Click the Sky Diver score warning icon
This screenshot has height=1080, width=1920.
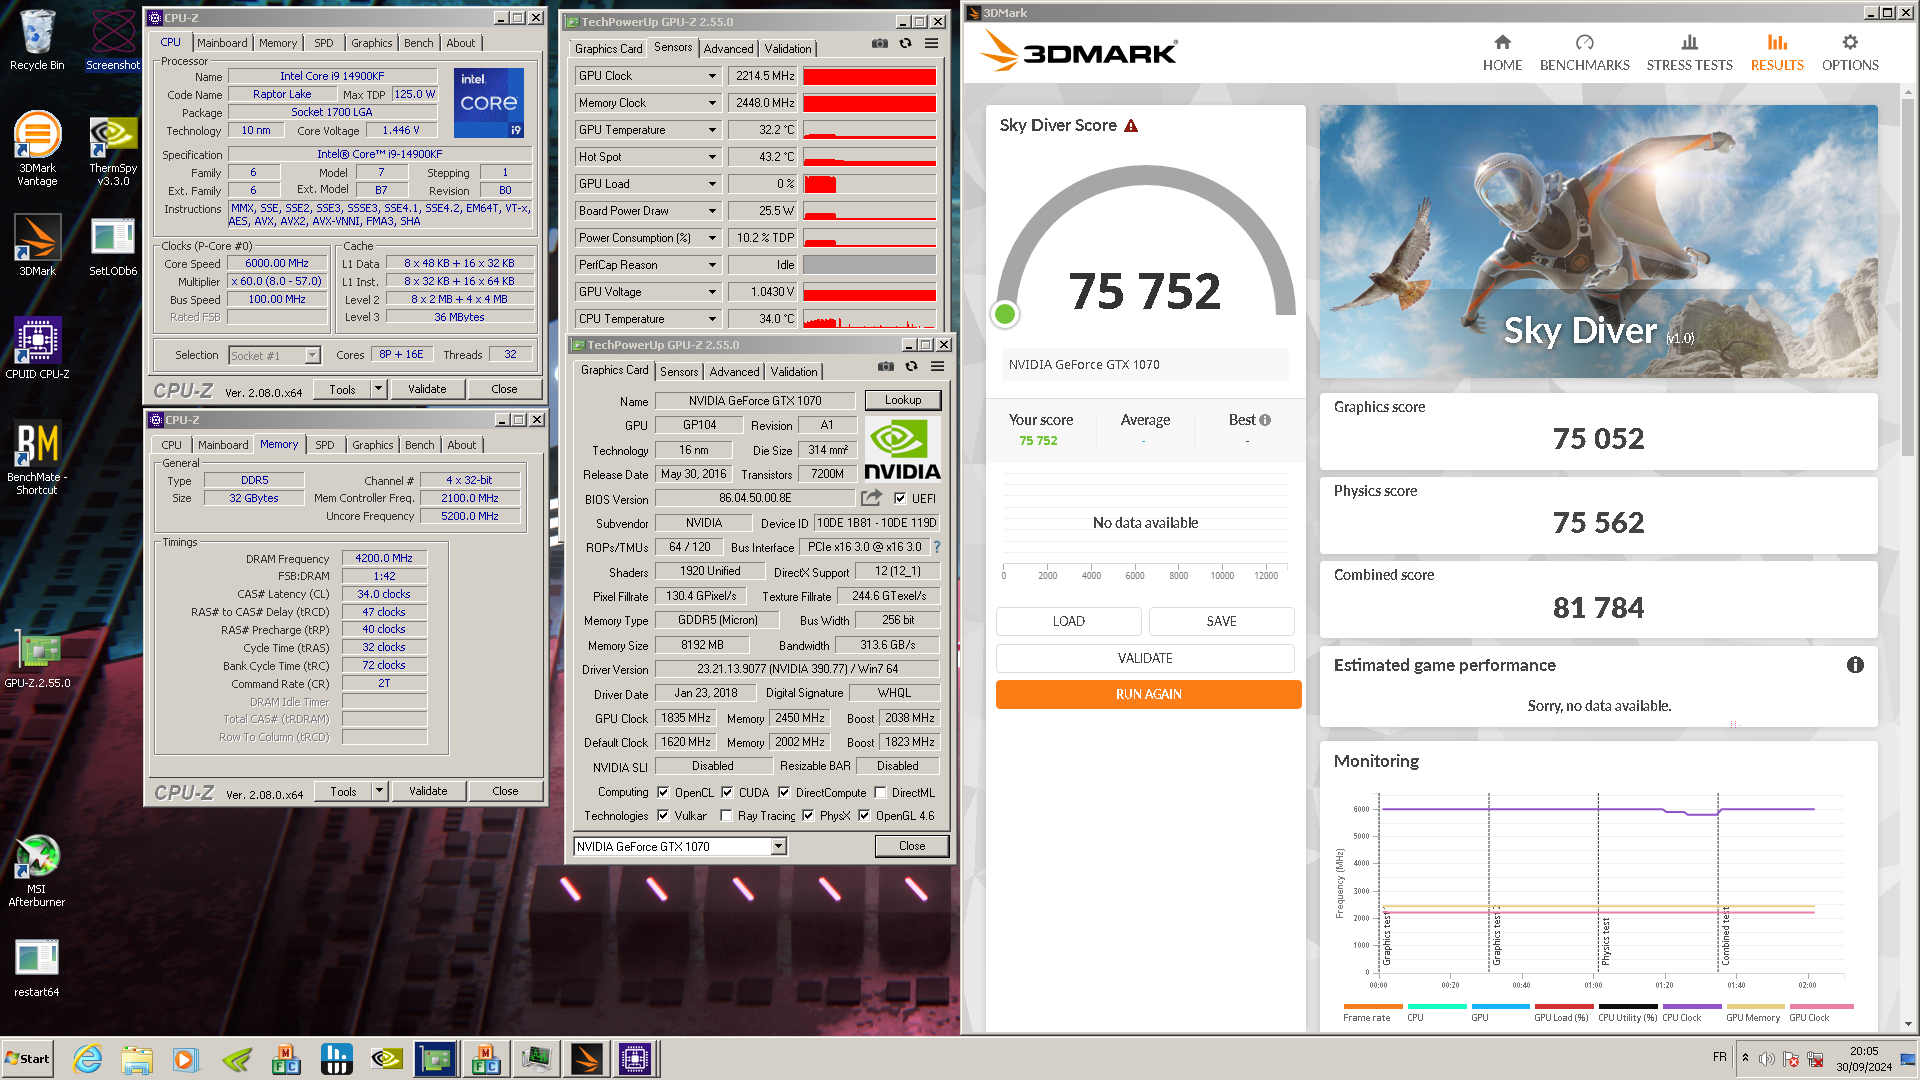[1131, 126]
